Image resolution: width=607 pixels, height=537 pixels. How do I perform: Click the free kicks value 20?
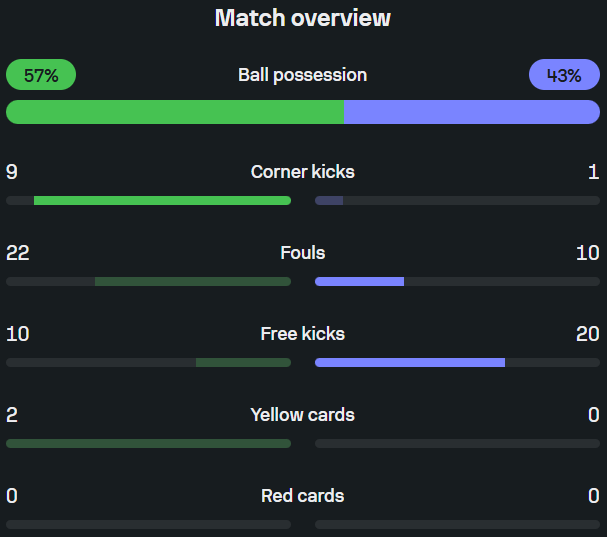[588, 334]
